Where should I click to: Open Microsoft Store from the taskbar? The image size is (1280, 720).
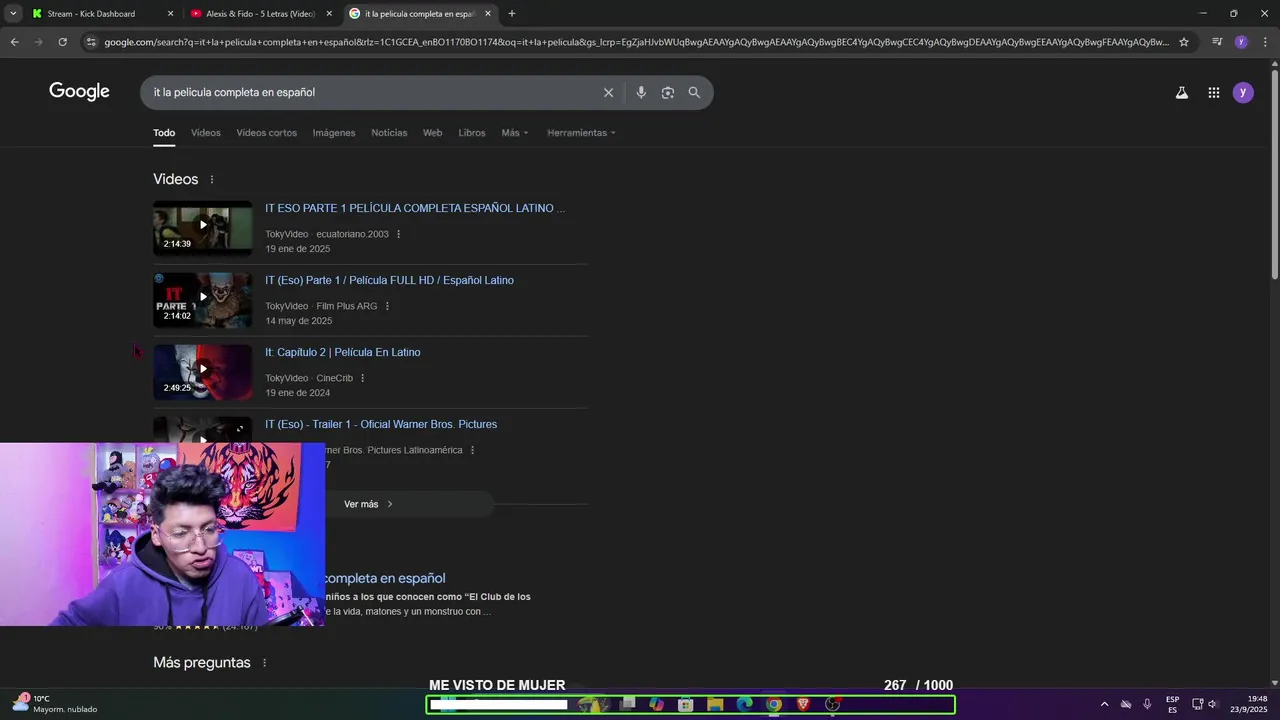(x=686, y=705)
